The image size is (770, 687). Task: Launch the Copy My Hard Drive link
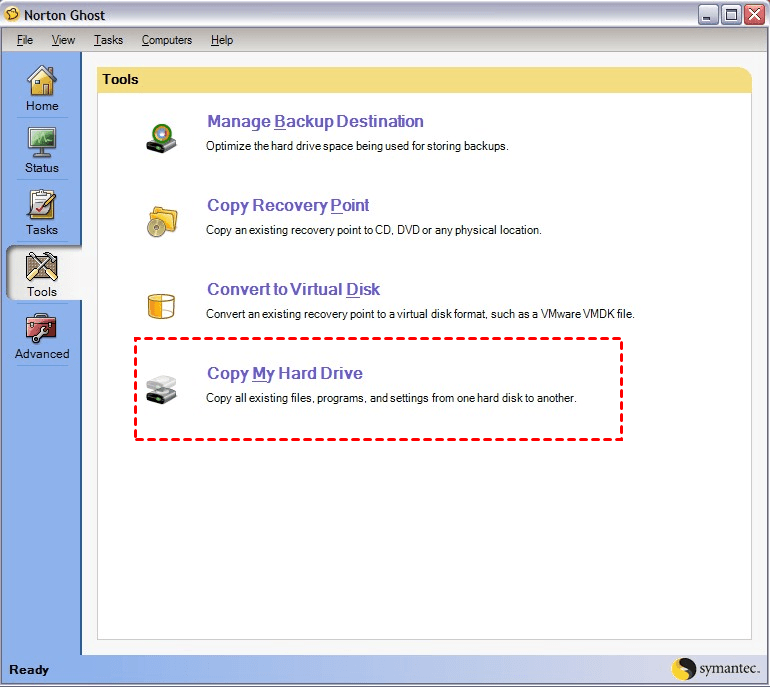pyautogui.click(x=285, y=373)
